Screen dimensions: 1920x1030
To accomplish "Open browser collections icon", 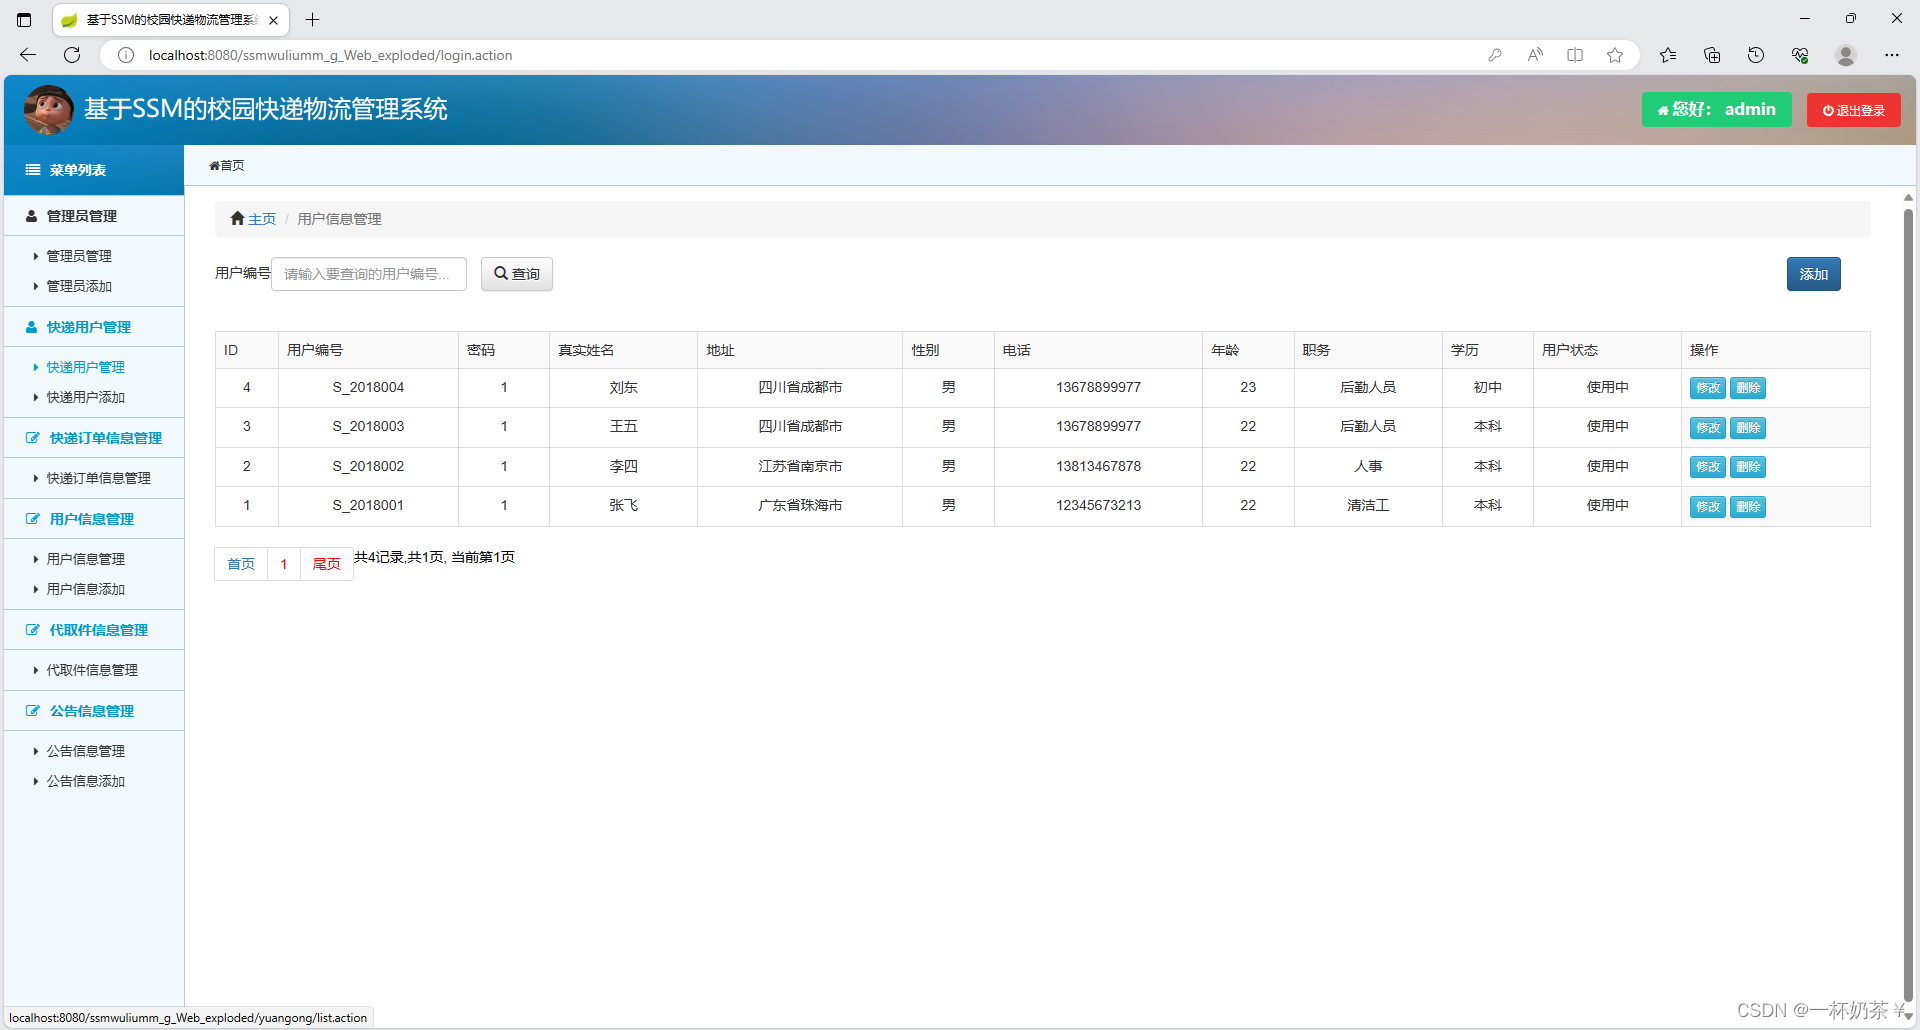I will [x=1712, y=55].
